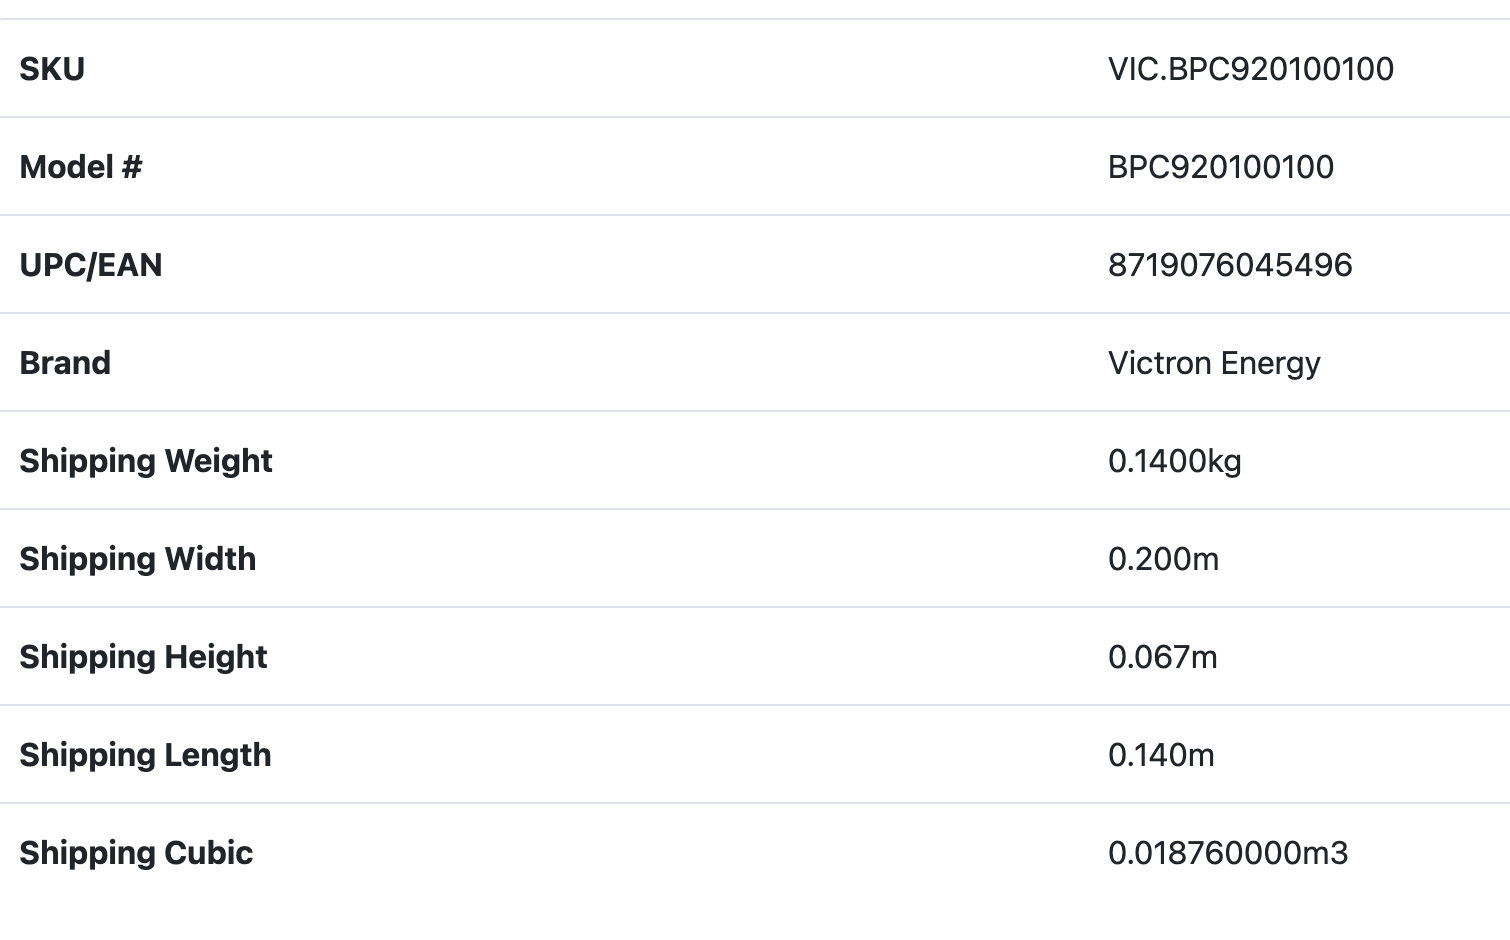This screenshot has height=940, width=1510.
Task: Select the 0.140m length value
Action: 1161,755
